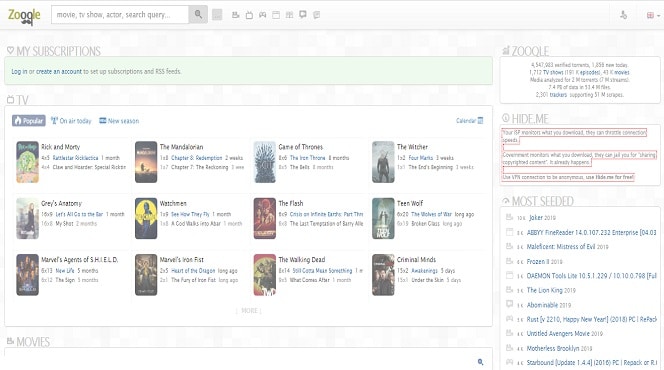Click the Grey's Anatomy poster
This screenshot has height=370, width=664.
tap(28, 218)
